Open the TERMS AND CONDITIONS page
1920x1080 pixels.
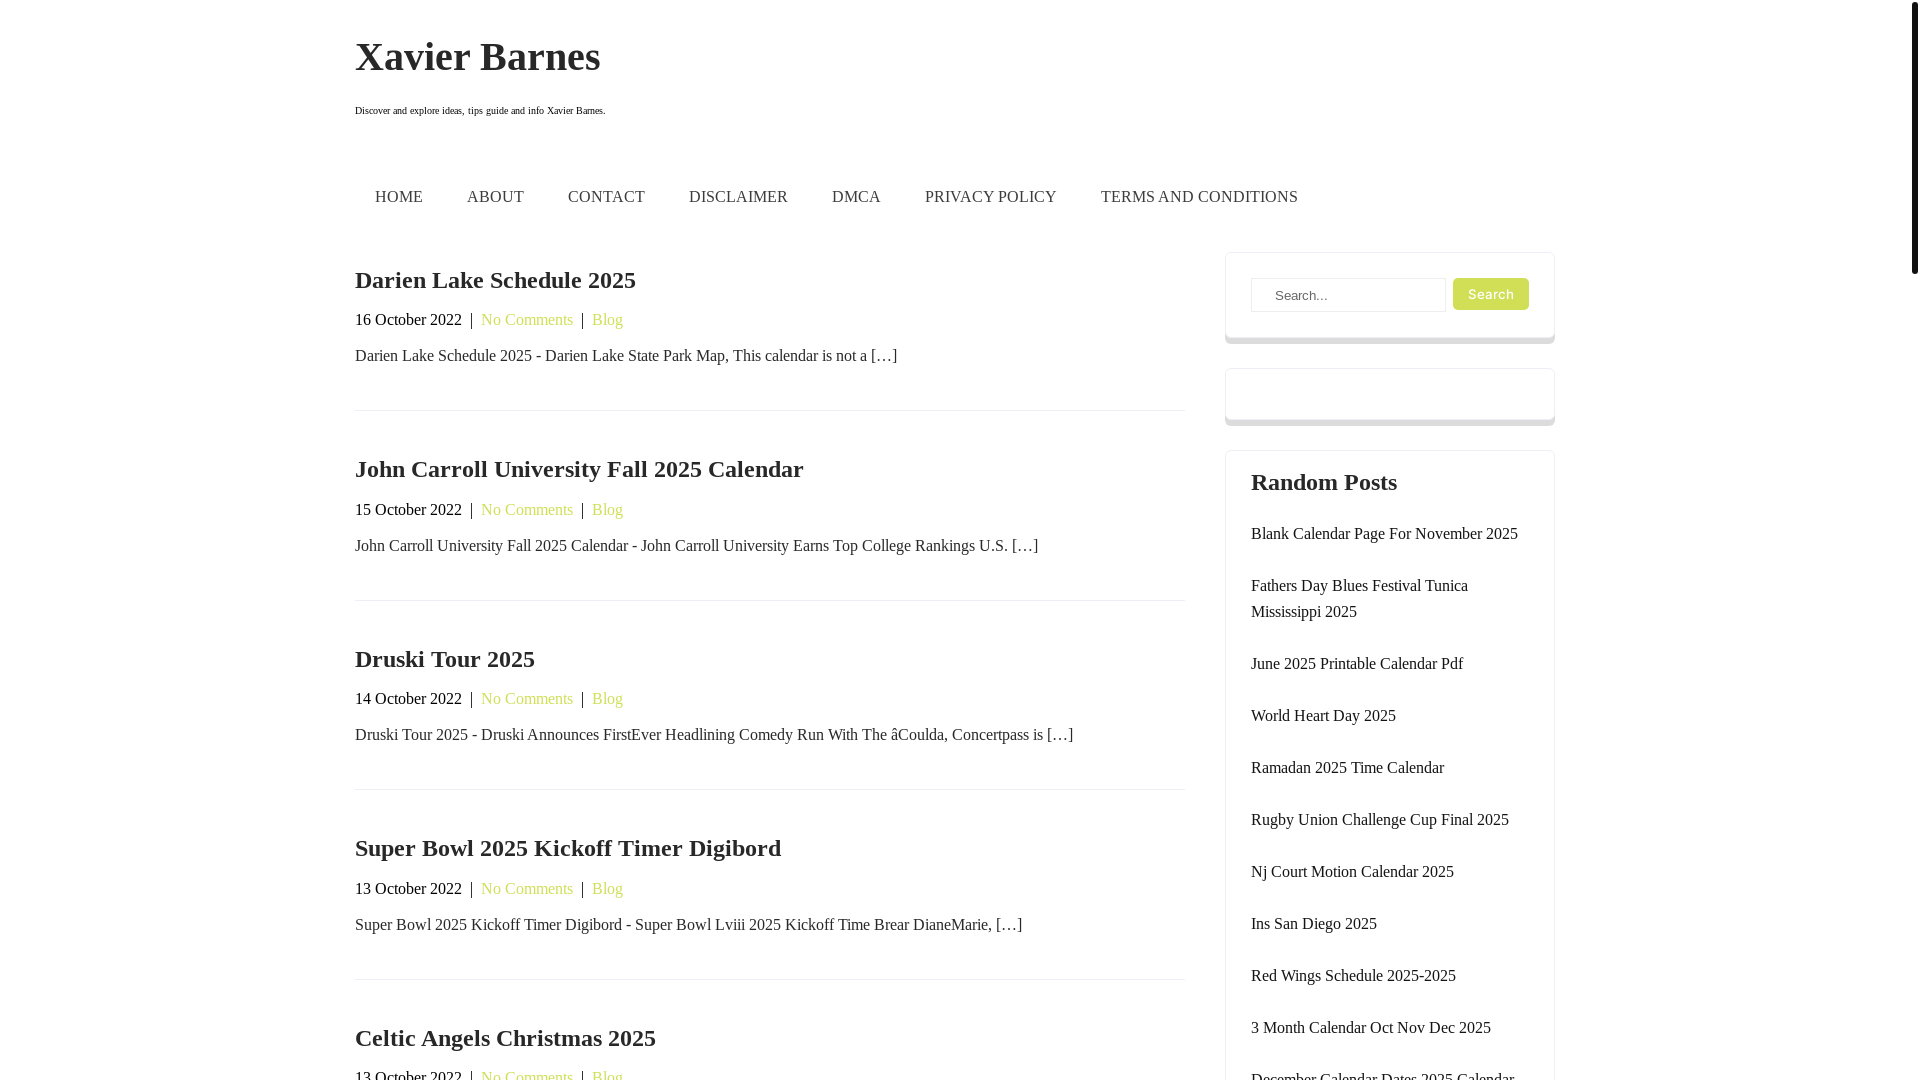[x=1199, y=197]
